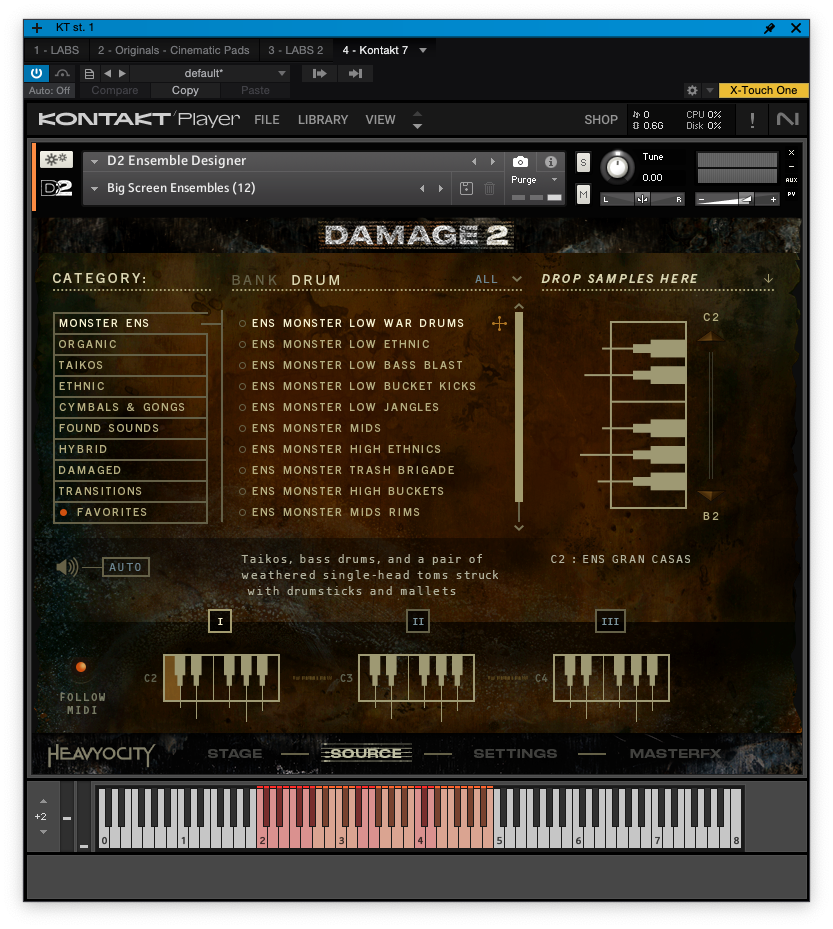
Task: Adjust the Tune knob
Action: point(617,167)
